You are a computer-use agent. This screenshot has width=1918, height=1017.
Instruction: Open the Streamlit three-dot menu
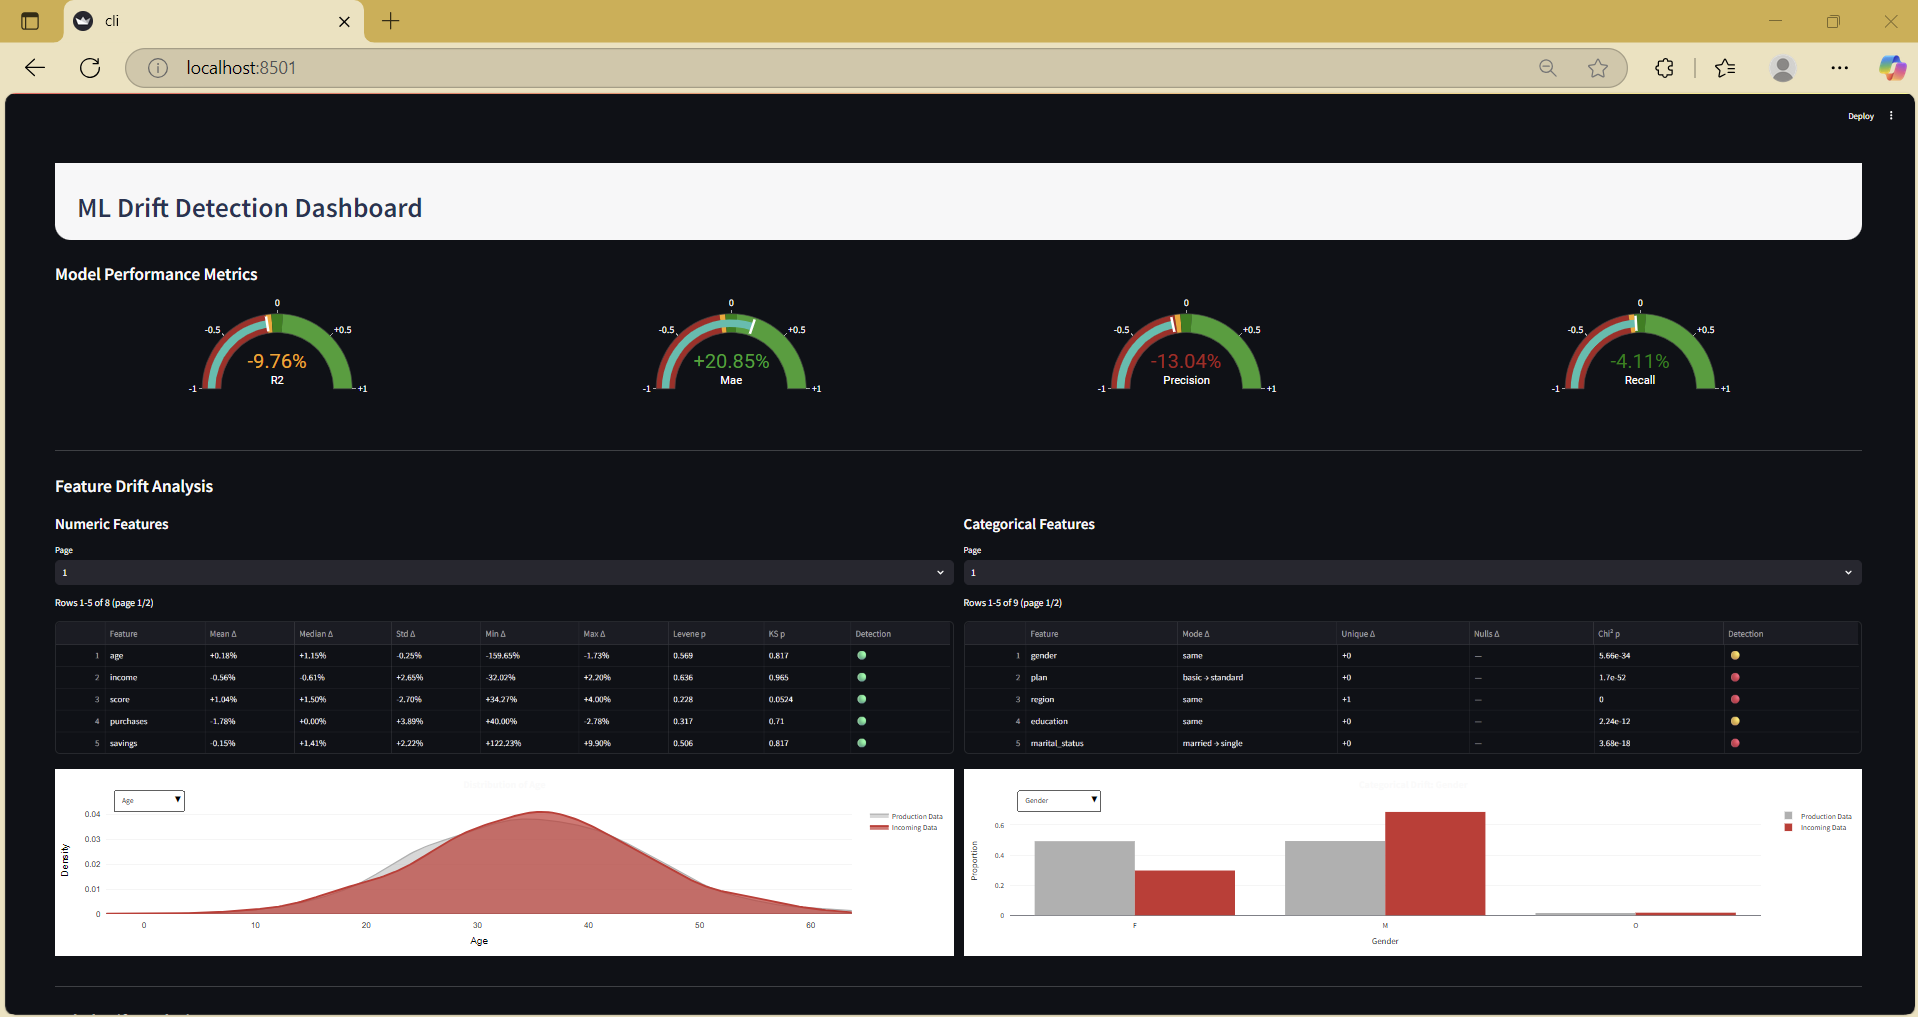pyautogui.click(x=1891, y=116)
